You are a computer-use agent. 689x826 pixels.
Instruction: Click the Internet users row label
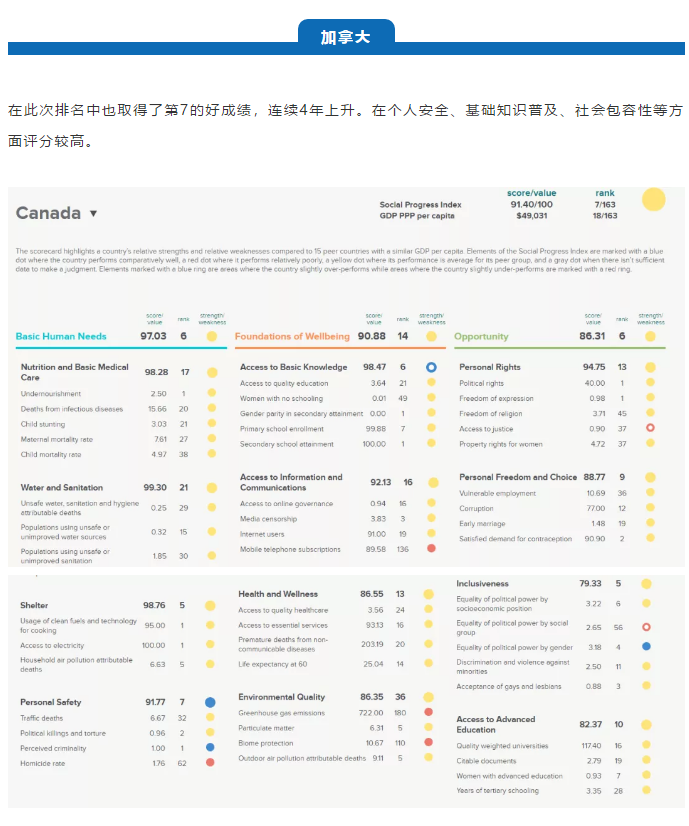pos(262,534)
